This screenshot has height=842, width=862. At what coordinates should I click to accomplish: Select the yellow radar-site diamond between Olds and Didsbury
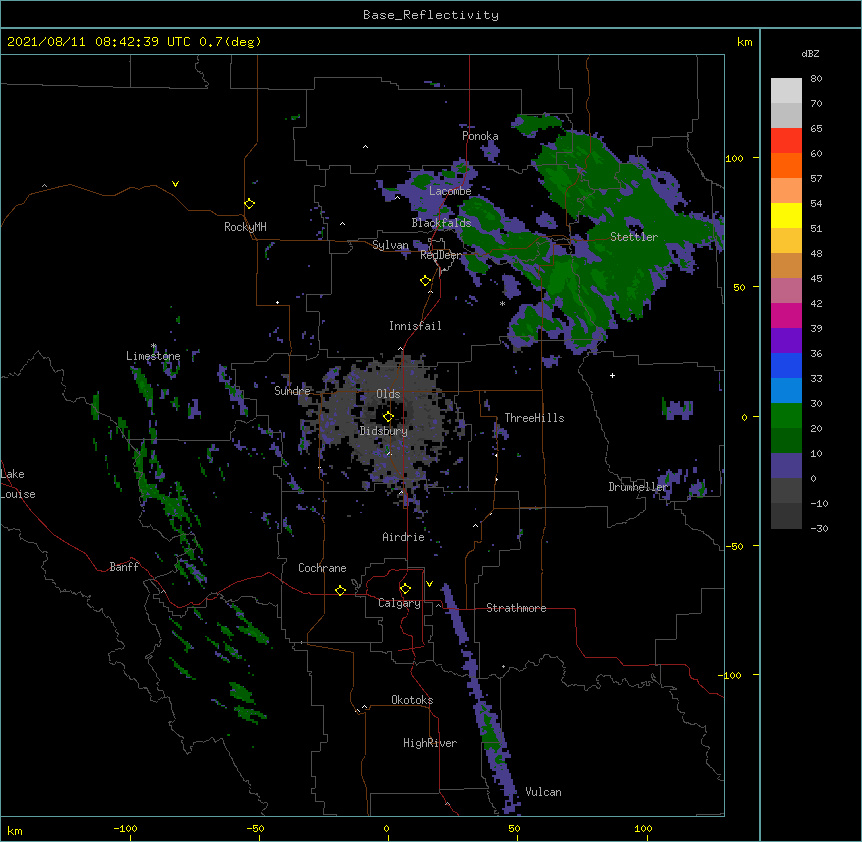[x=388, y=416]
